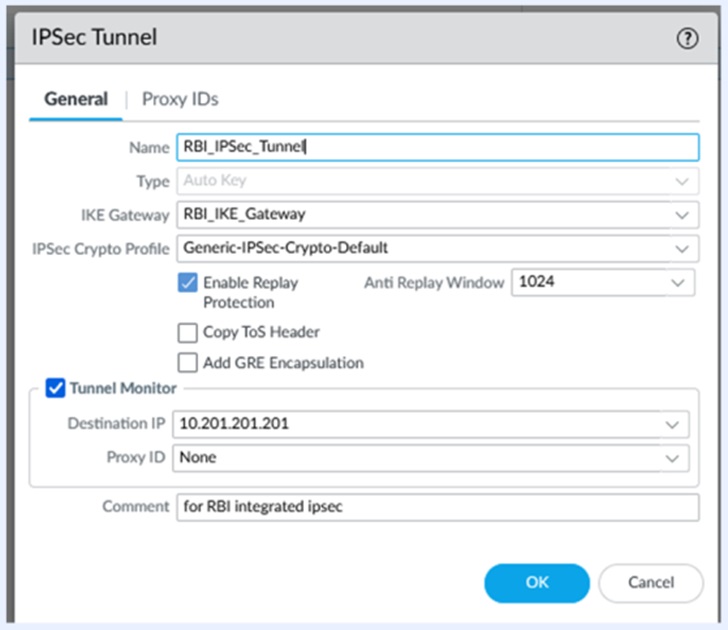Click the Name field containing RBI_IPSec_Tunnel
The image size is (728, 630).
click(436, 147)
